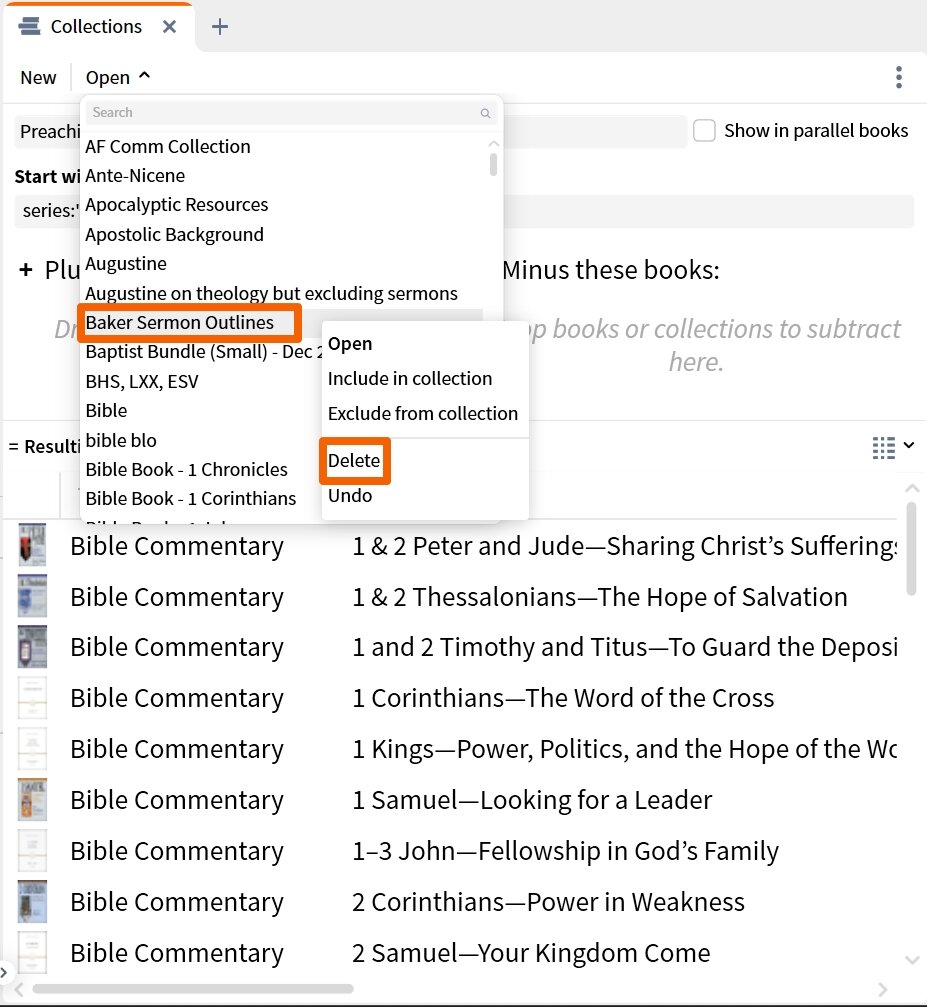
Task: Click the Collections stack icon in tab
Action: click(x=30, y=26)
